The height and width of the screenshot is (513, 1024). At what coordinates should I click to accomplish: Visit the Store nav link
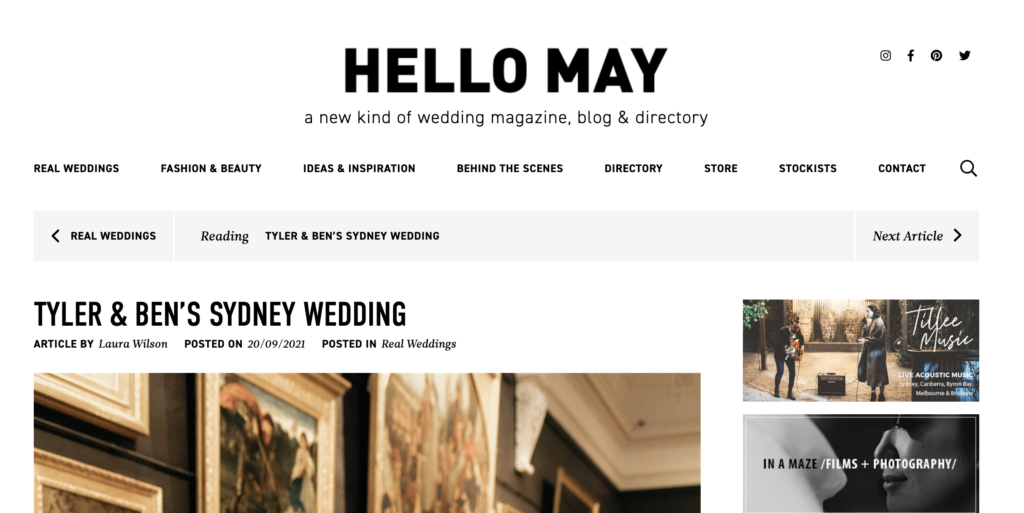coord(721,168)
